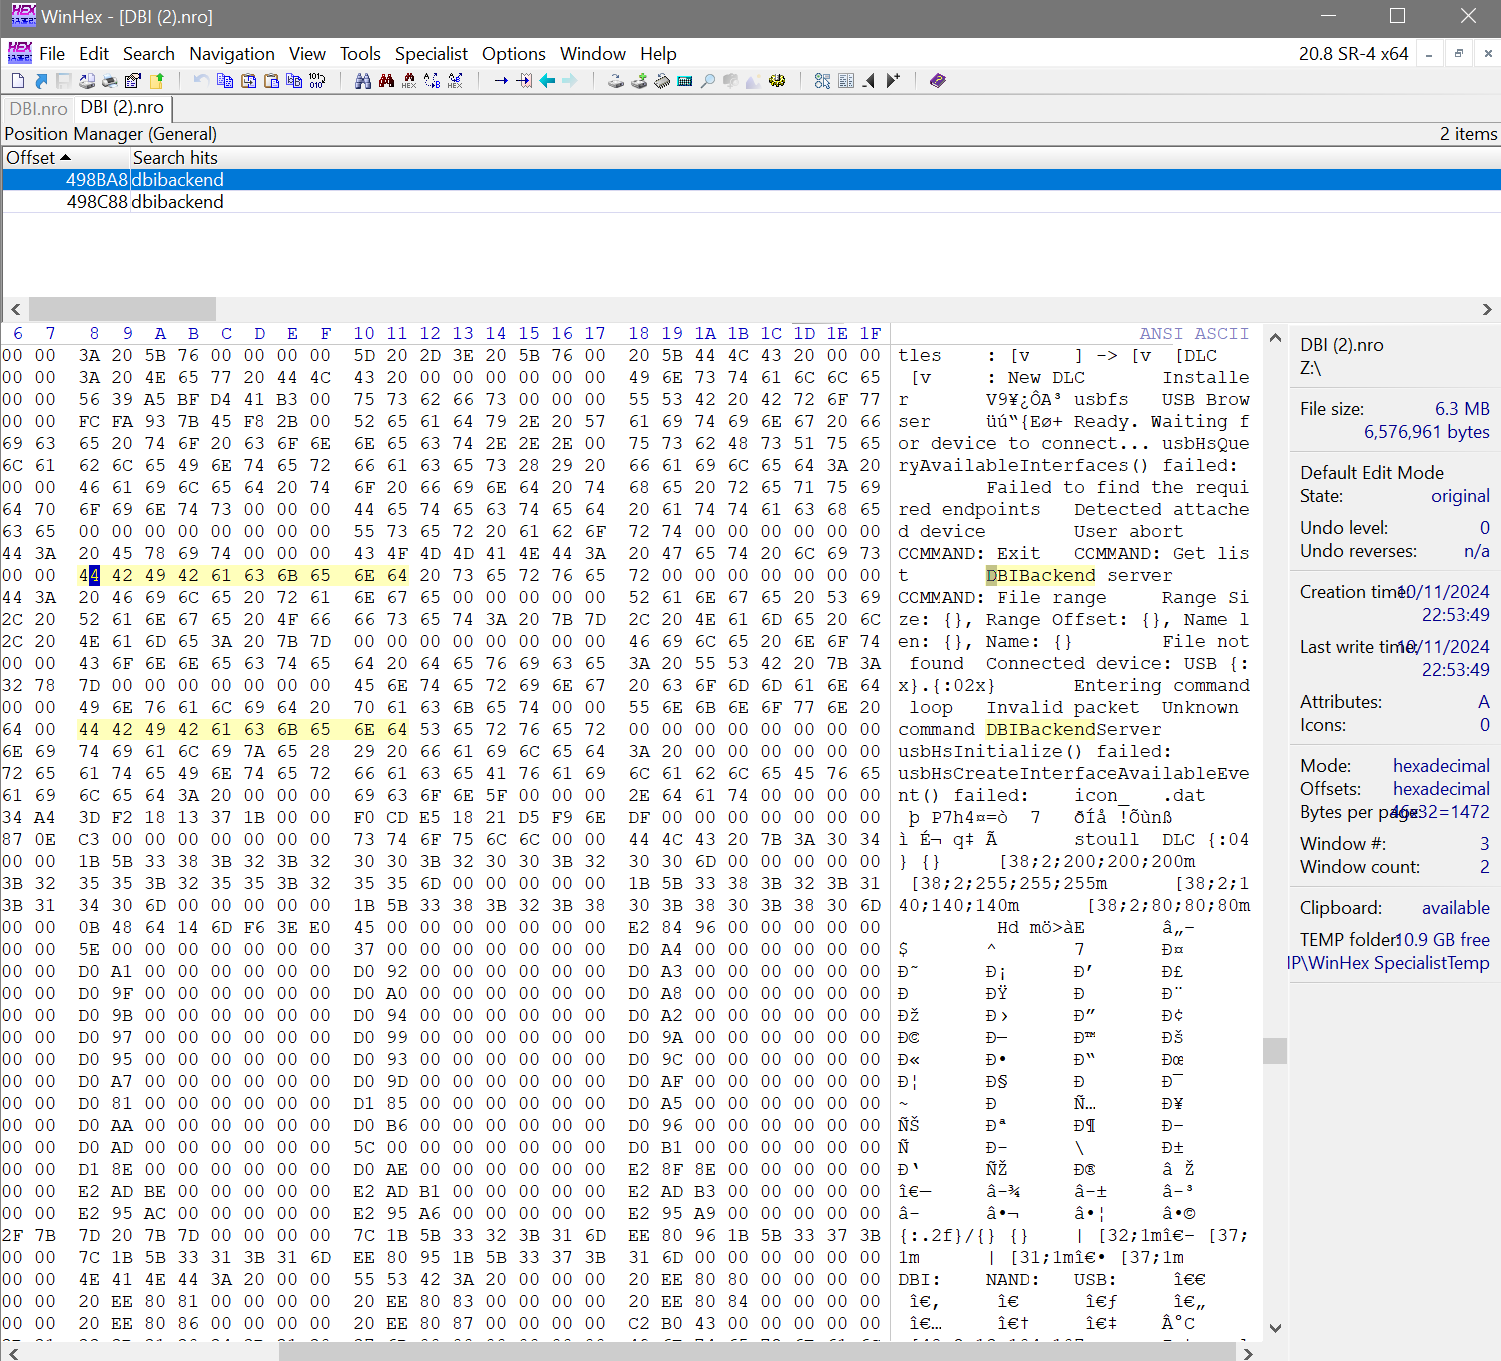This screenshot has width=1501, height=1361.
Task: Click the Open file icon with blue arrow
Action: [x=41, y=81]
